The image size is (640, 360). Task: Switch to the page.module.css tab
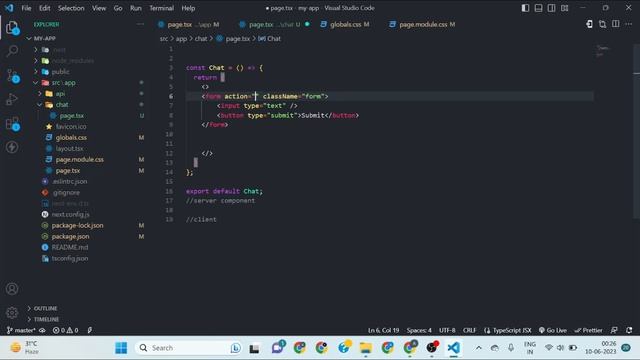click(423, 24)
